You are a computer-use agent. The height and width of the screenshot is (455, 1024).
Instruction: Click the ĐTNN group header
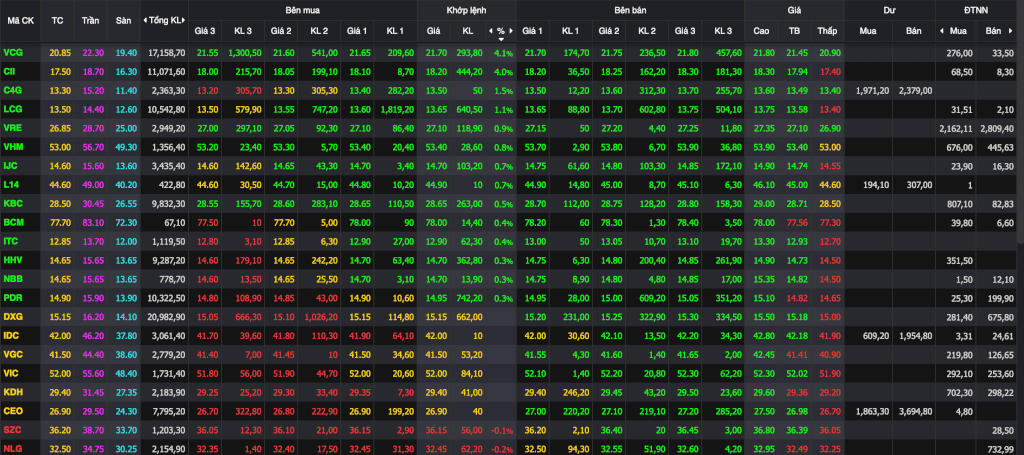pyautogui.click(x=976, y=10)
